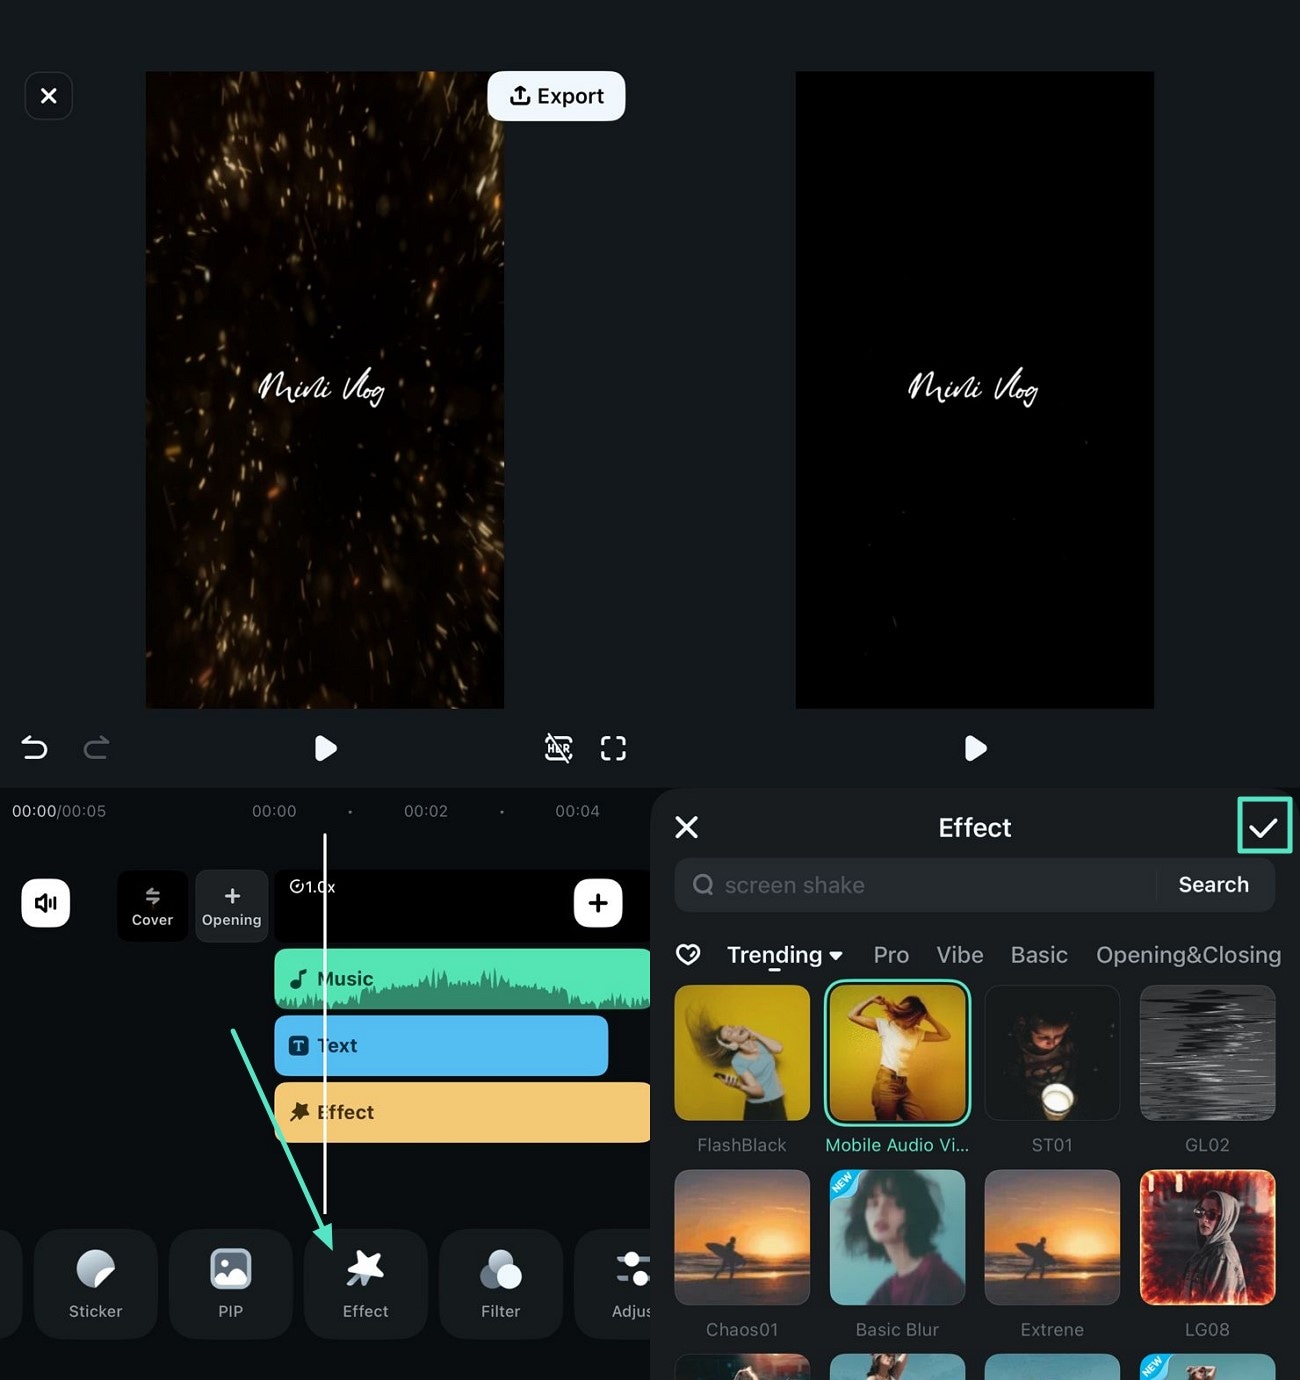Open the Cover option
1300x1380 pixels.
[x=152, y=906]
